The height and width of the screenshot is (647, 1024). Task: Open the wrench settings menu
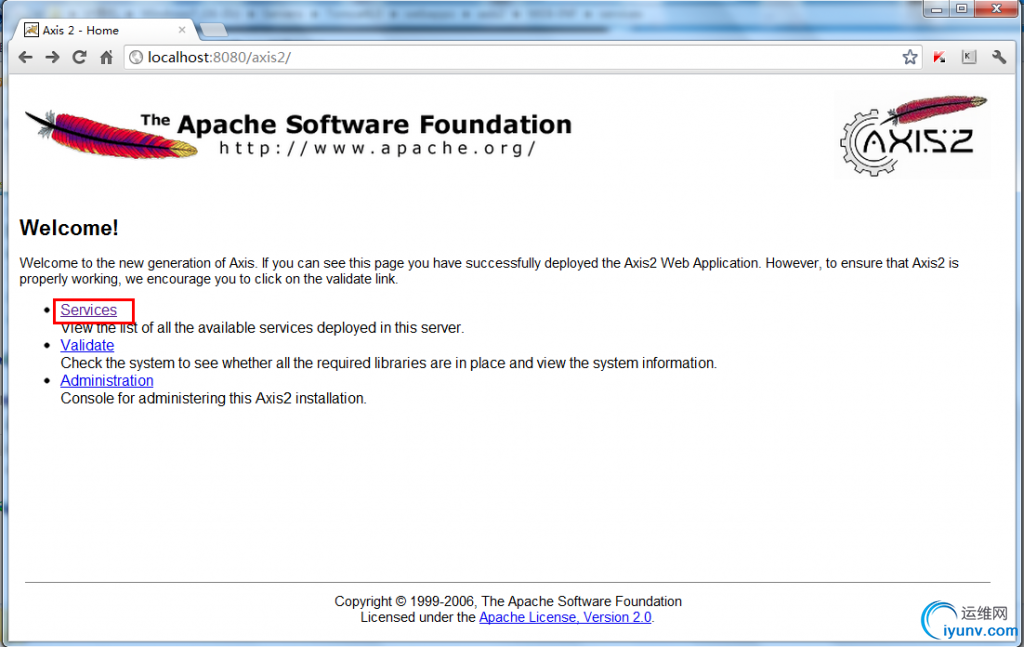click(x=999, y=57)
